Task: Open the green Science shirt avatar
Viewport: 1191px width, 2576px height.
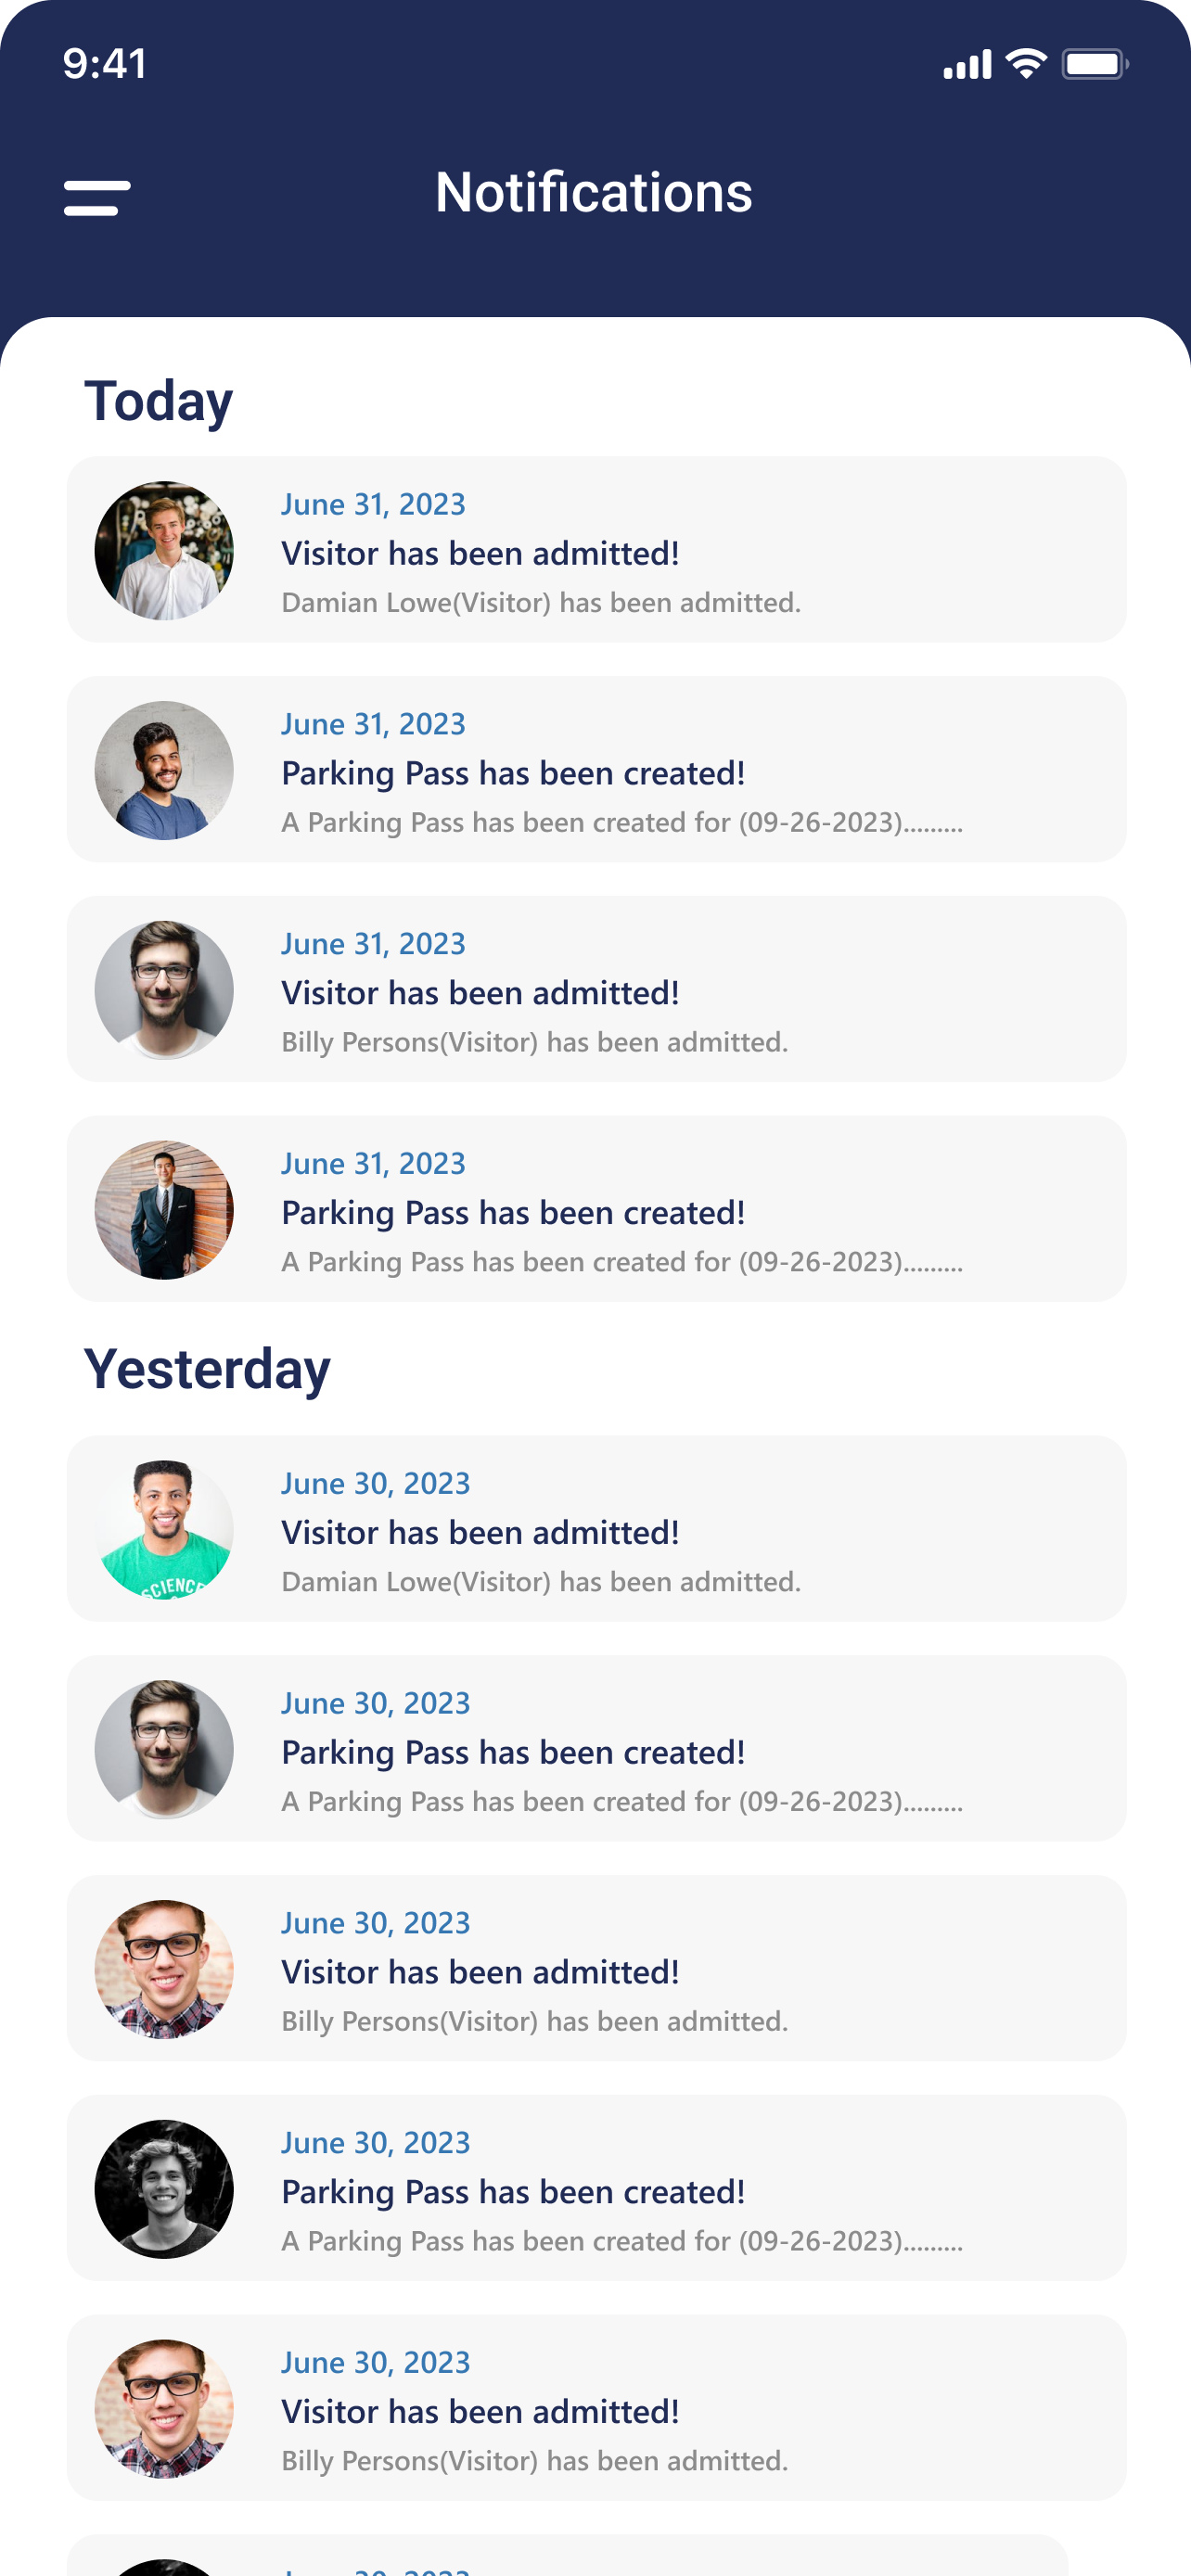Action: [x=164, y=1529]
